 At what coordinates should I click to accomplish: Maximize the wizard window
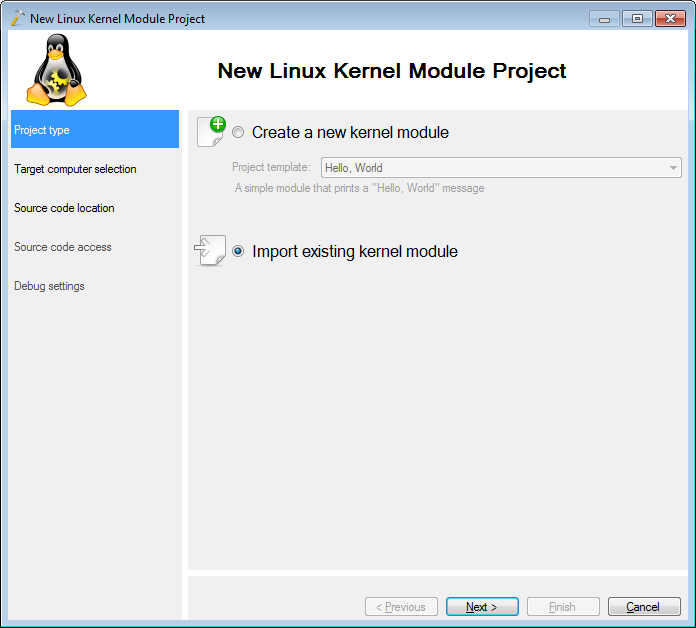(637, 19)
